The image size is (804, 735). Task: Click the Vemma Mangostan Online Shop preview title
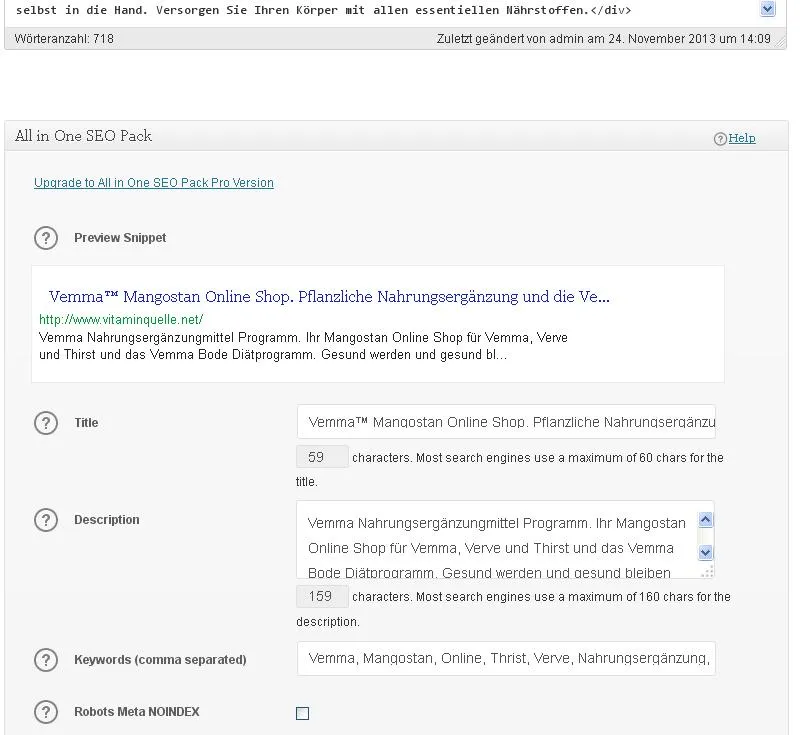point(329,296)
